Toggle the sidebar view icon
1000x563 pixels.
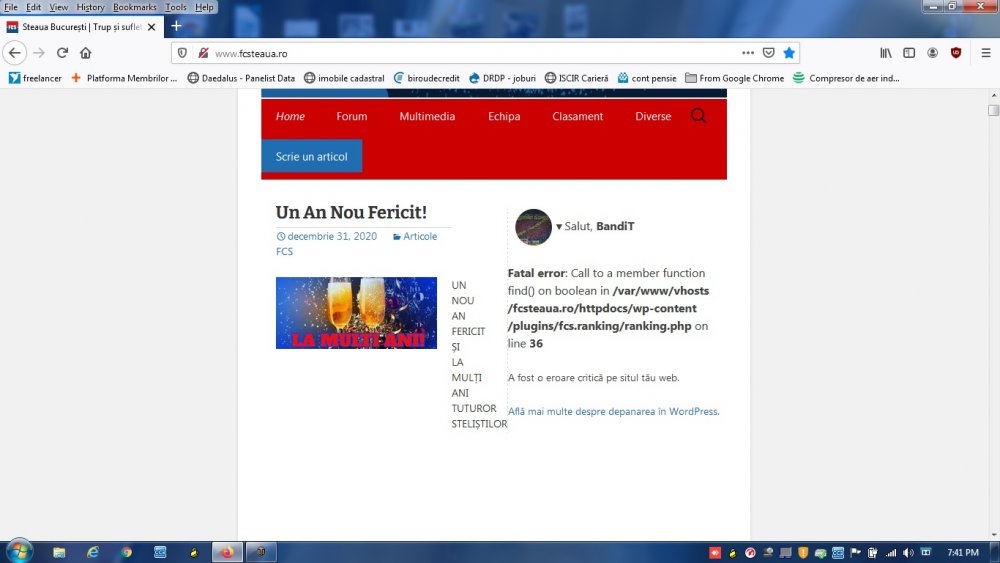(909, 53)
